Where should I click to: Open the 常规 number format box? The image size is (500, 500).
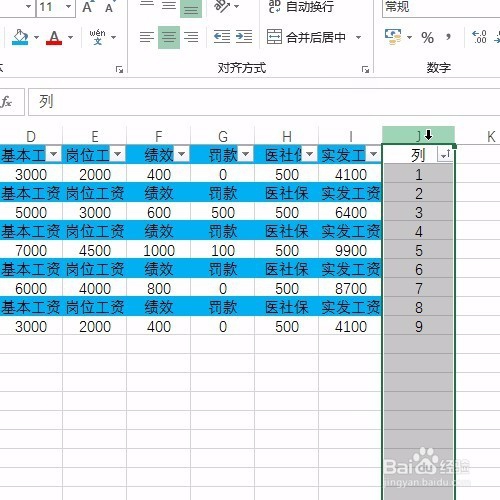point(441,7)
